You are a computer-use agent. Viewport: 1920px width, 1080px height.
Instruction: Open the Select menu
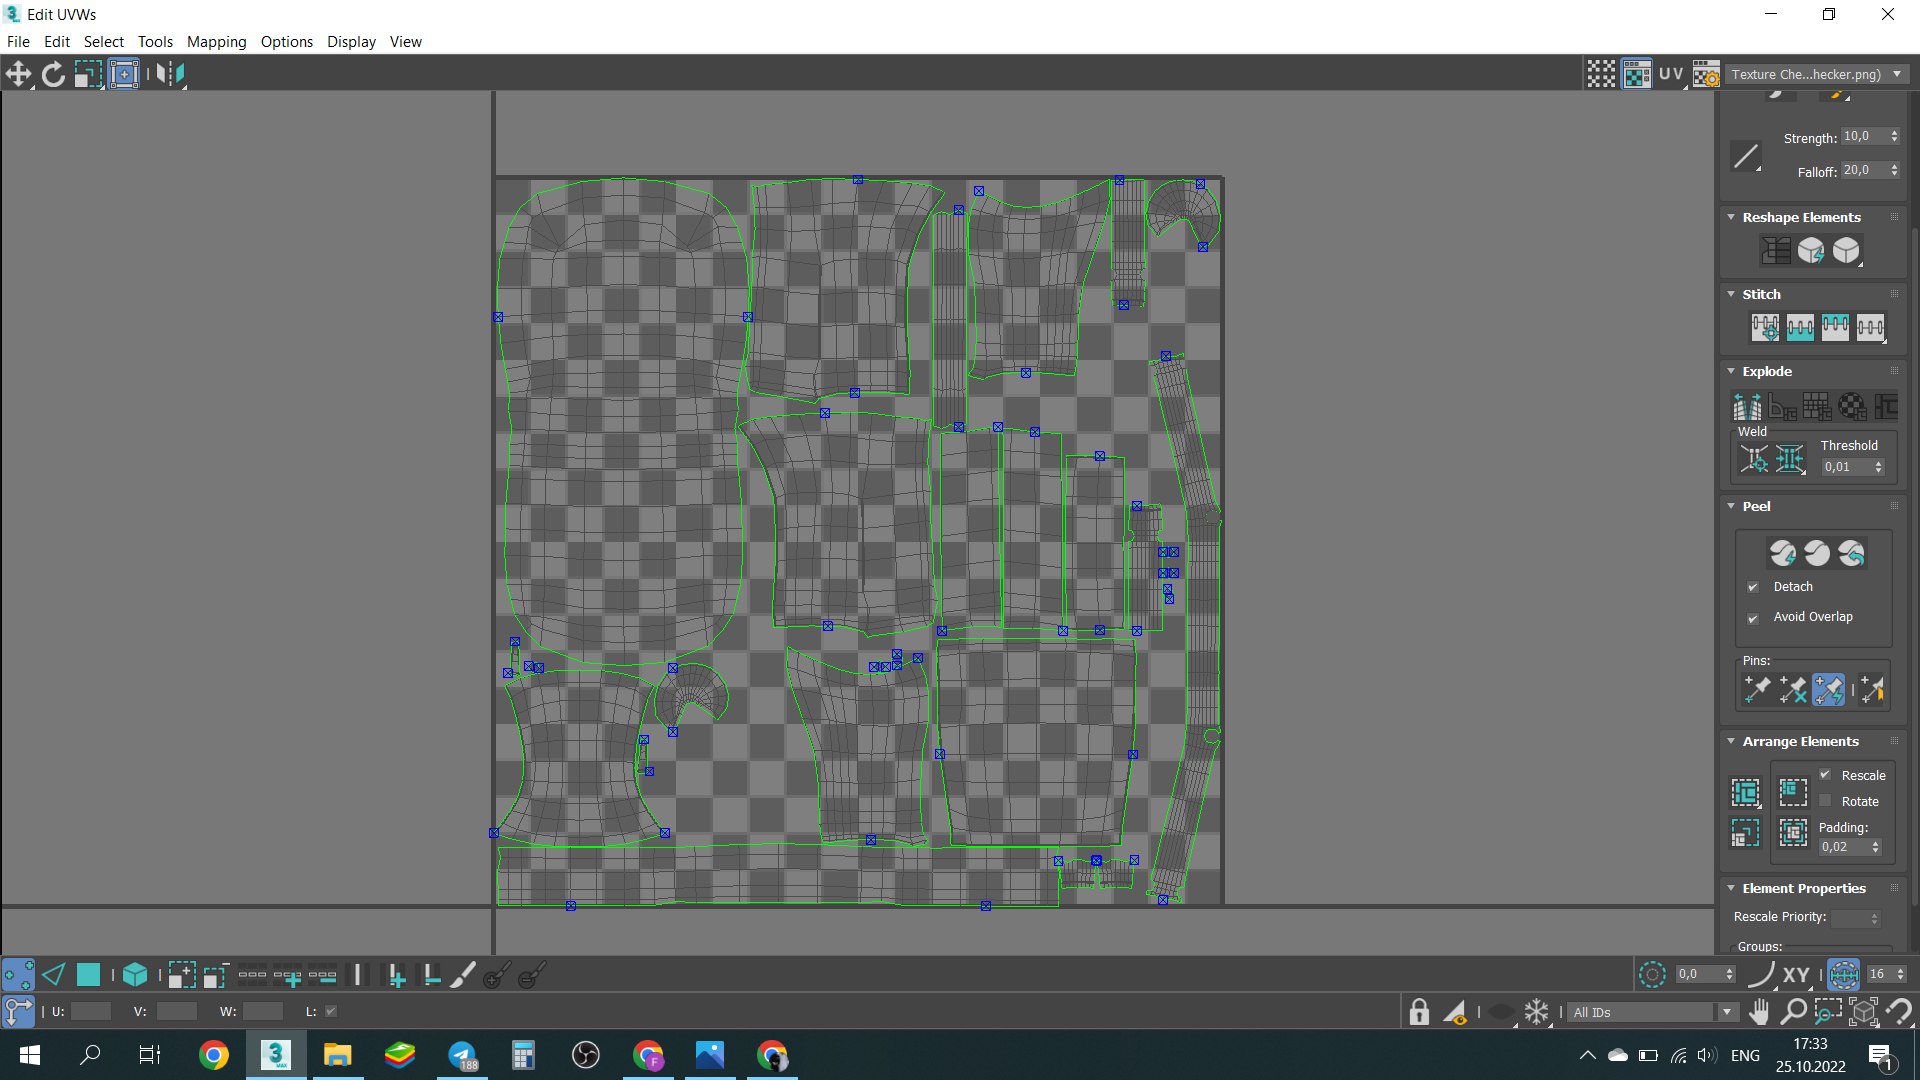click(x=104, y=42)
